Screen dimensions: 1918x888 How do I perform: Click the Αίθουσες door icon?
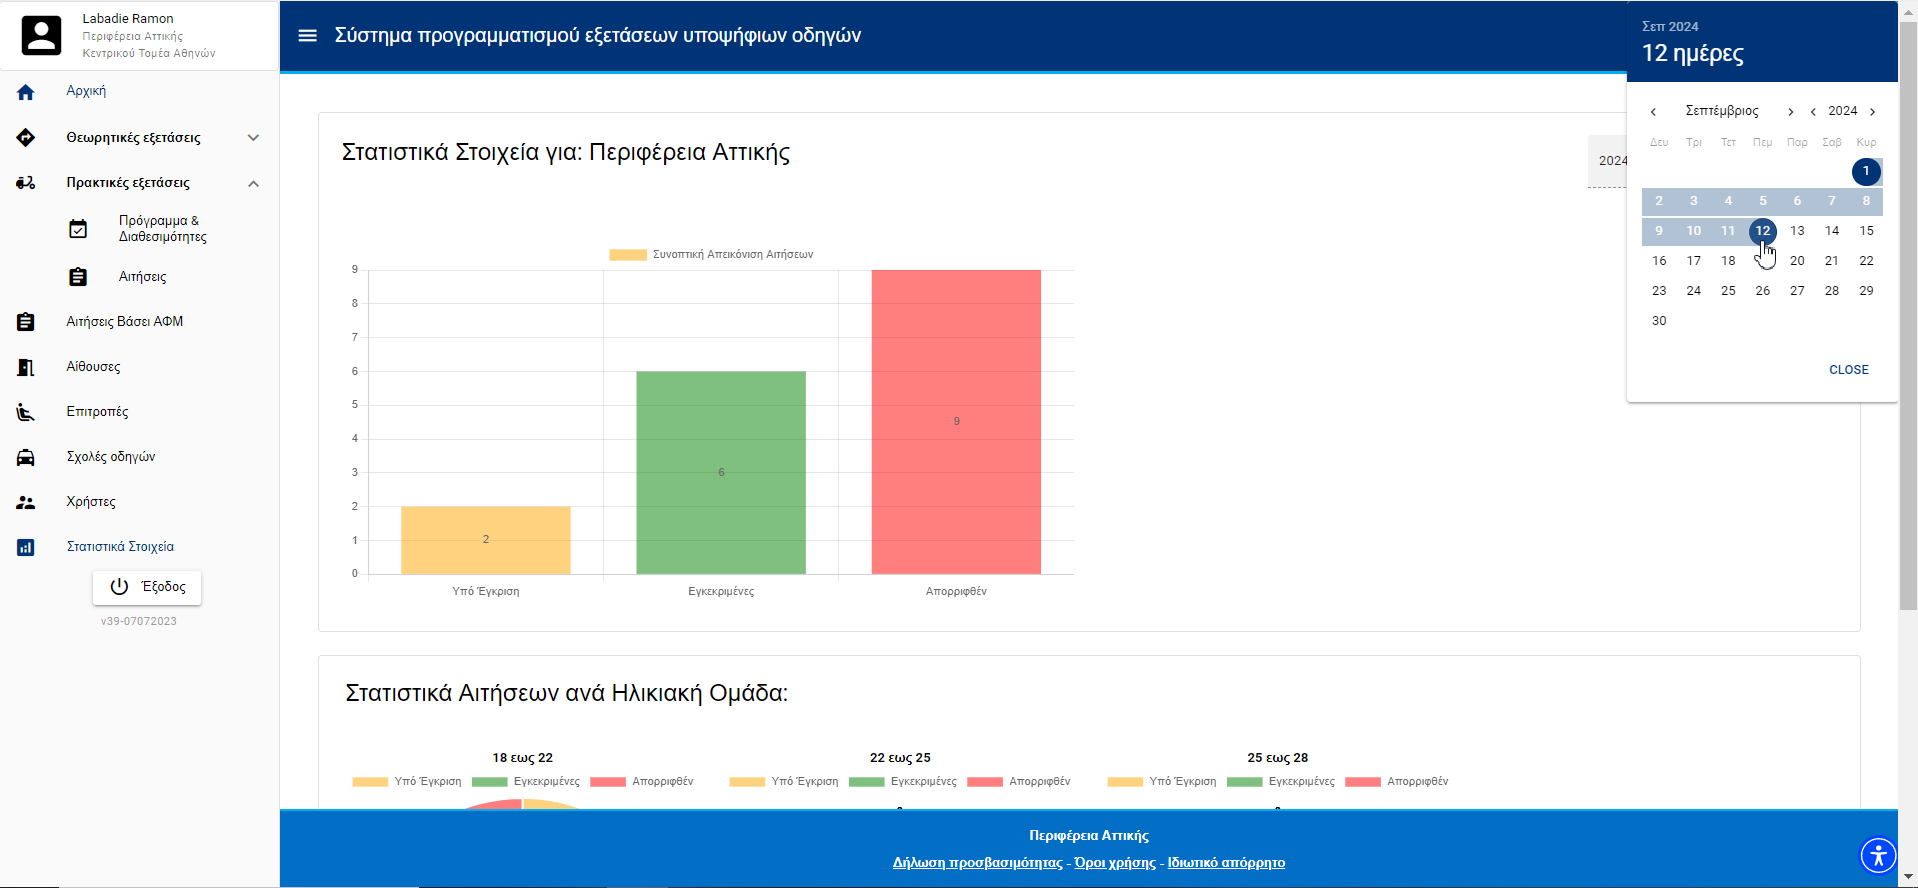click(x=26, y=367)
